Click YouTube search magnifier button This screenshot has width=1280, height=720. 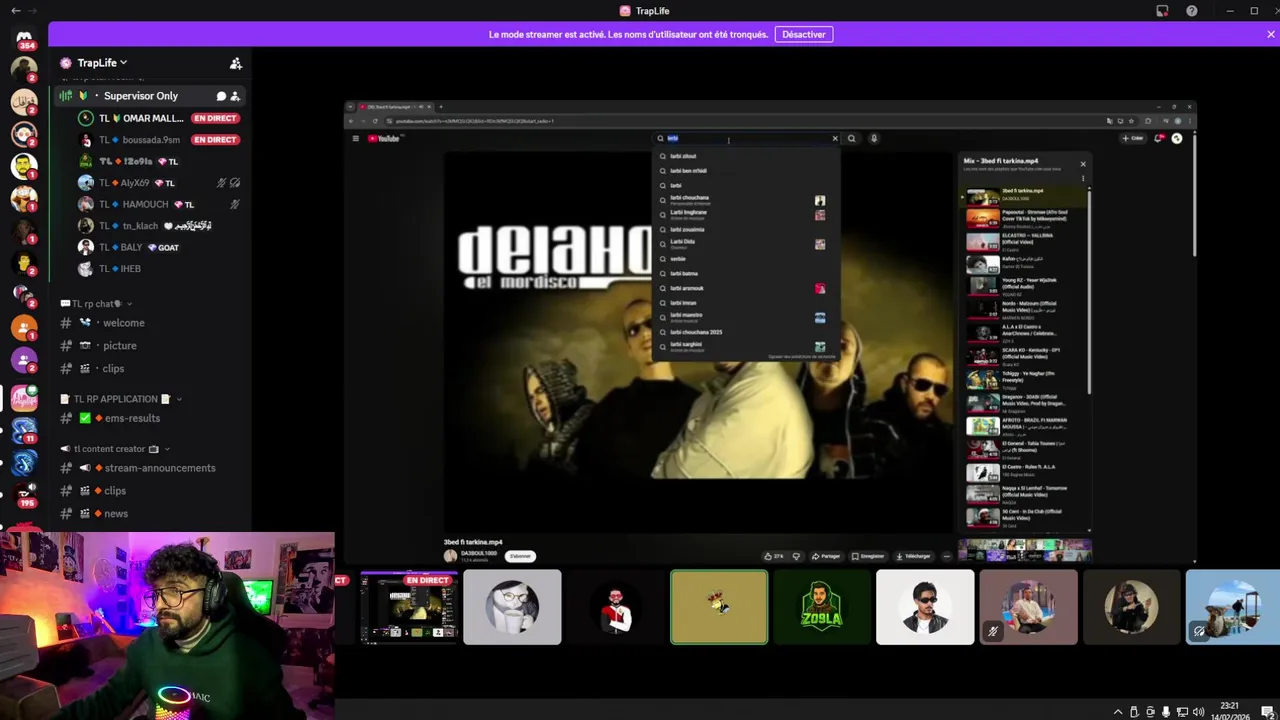pos(851,139)
